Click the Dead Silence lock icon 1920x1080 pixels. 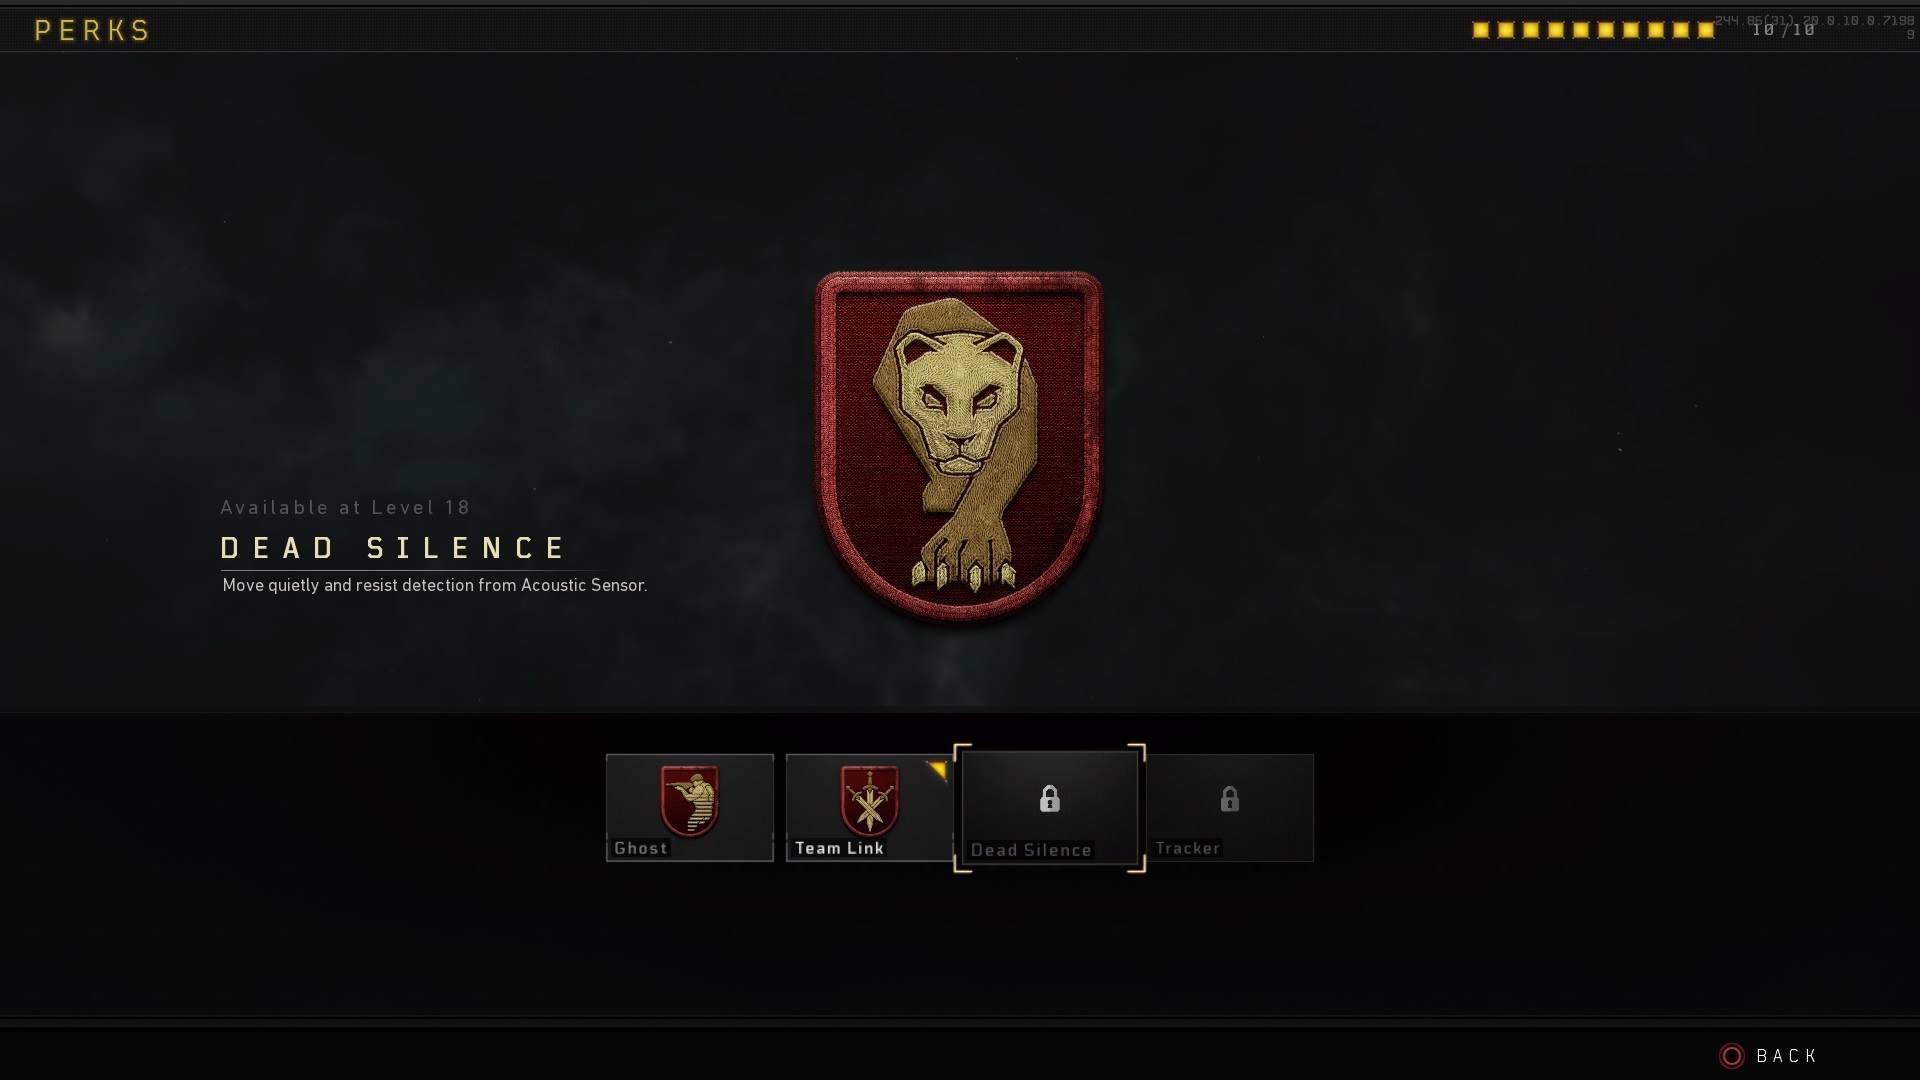1049,798
